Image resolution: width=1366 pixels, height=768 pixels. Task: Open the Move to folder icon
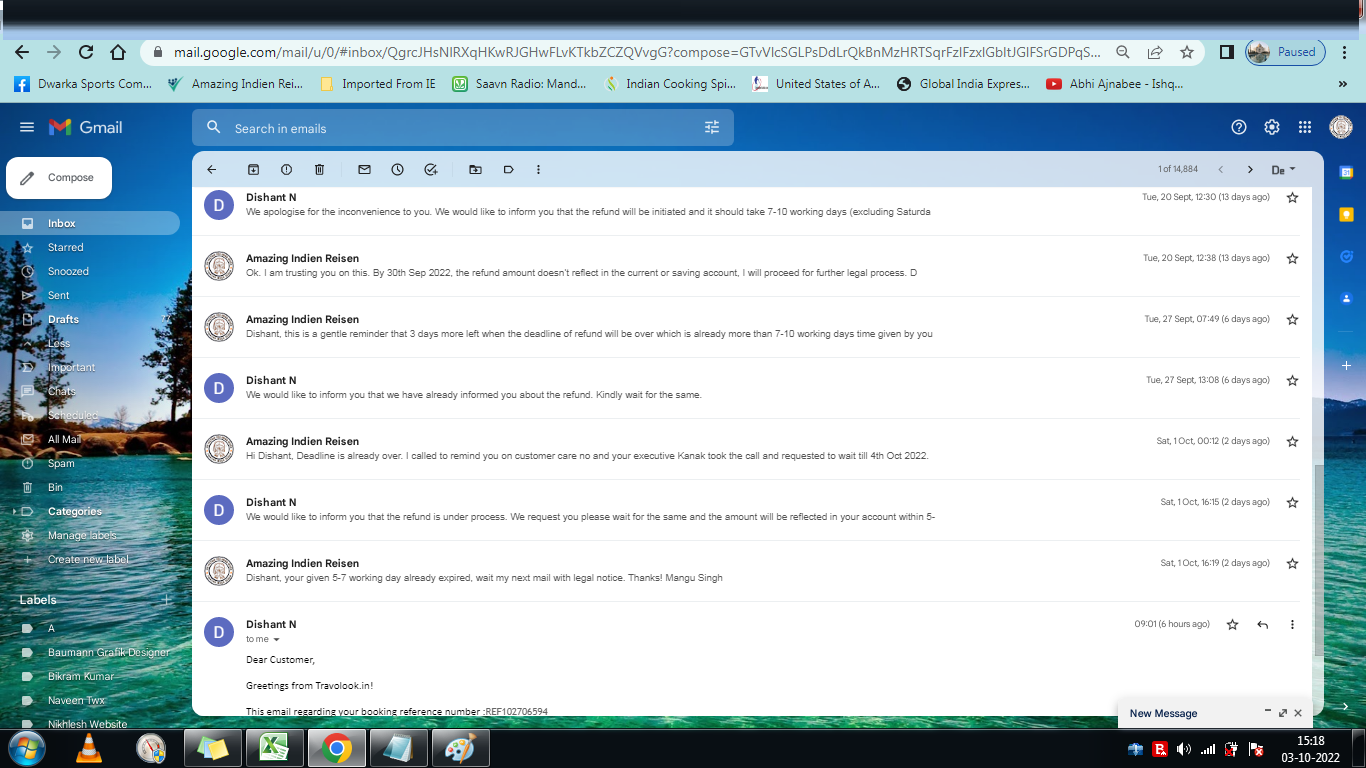475,170
